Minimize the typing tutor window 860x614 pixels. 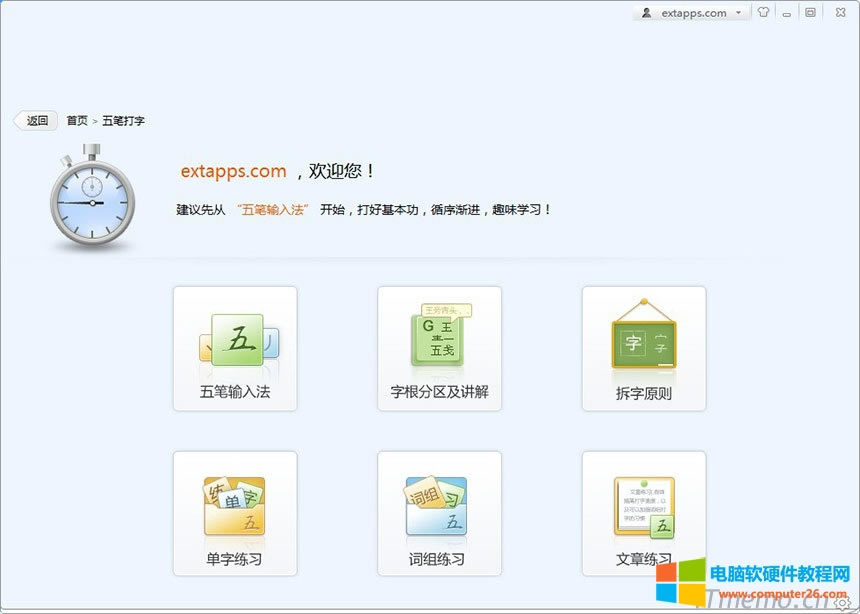tap(787, 13)
